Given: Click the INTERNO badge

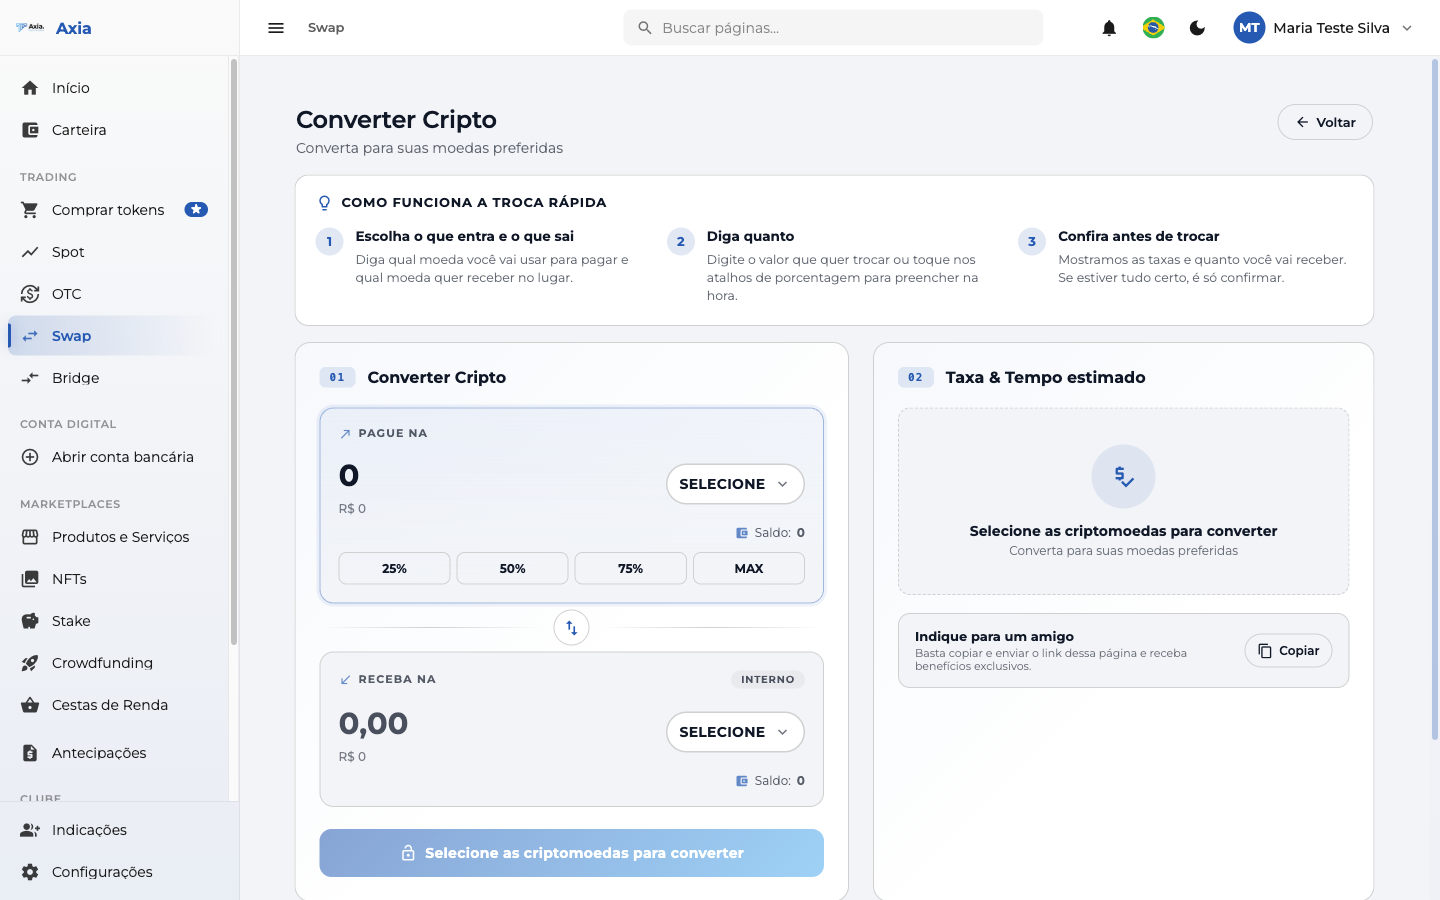Looking at the screenshot, I should [x=768, y=679].
